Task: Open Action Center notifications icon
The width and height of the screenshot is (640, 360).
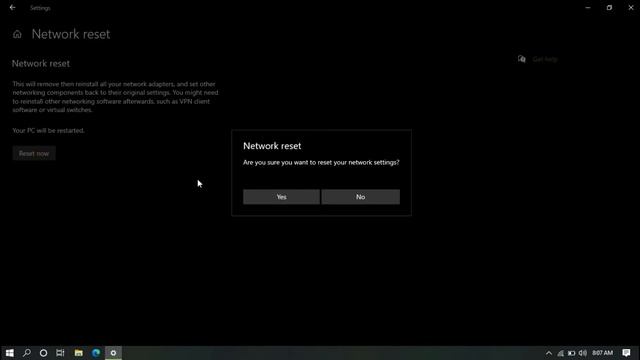Action: [626, 353]
